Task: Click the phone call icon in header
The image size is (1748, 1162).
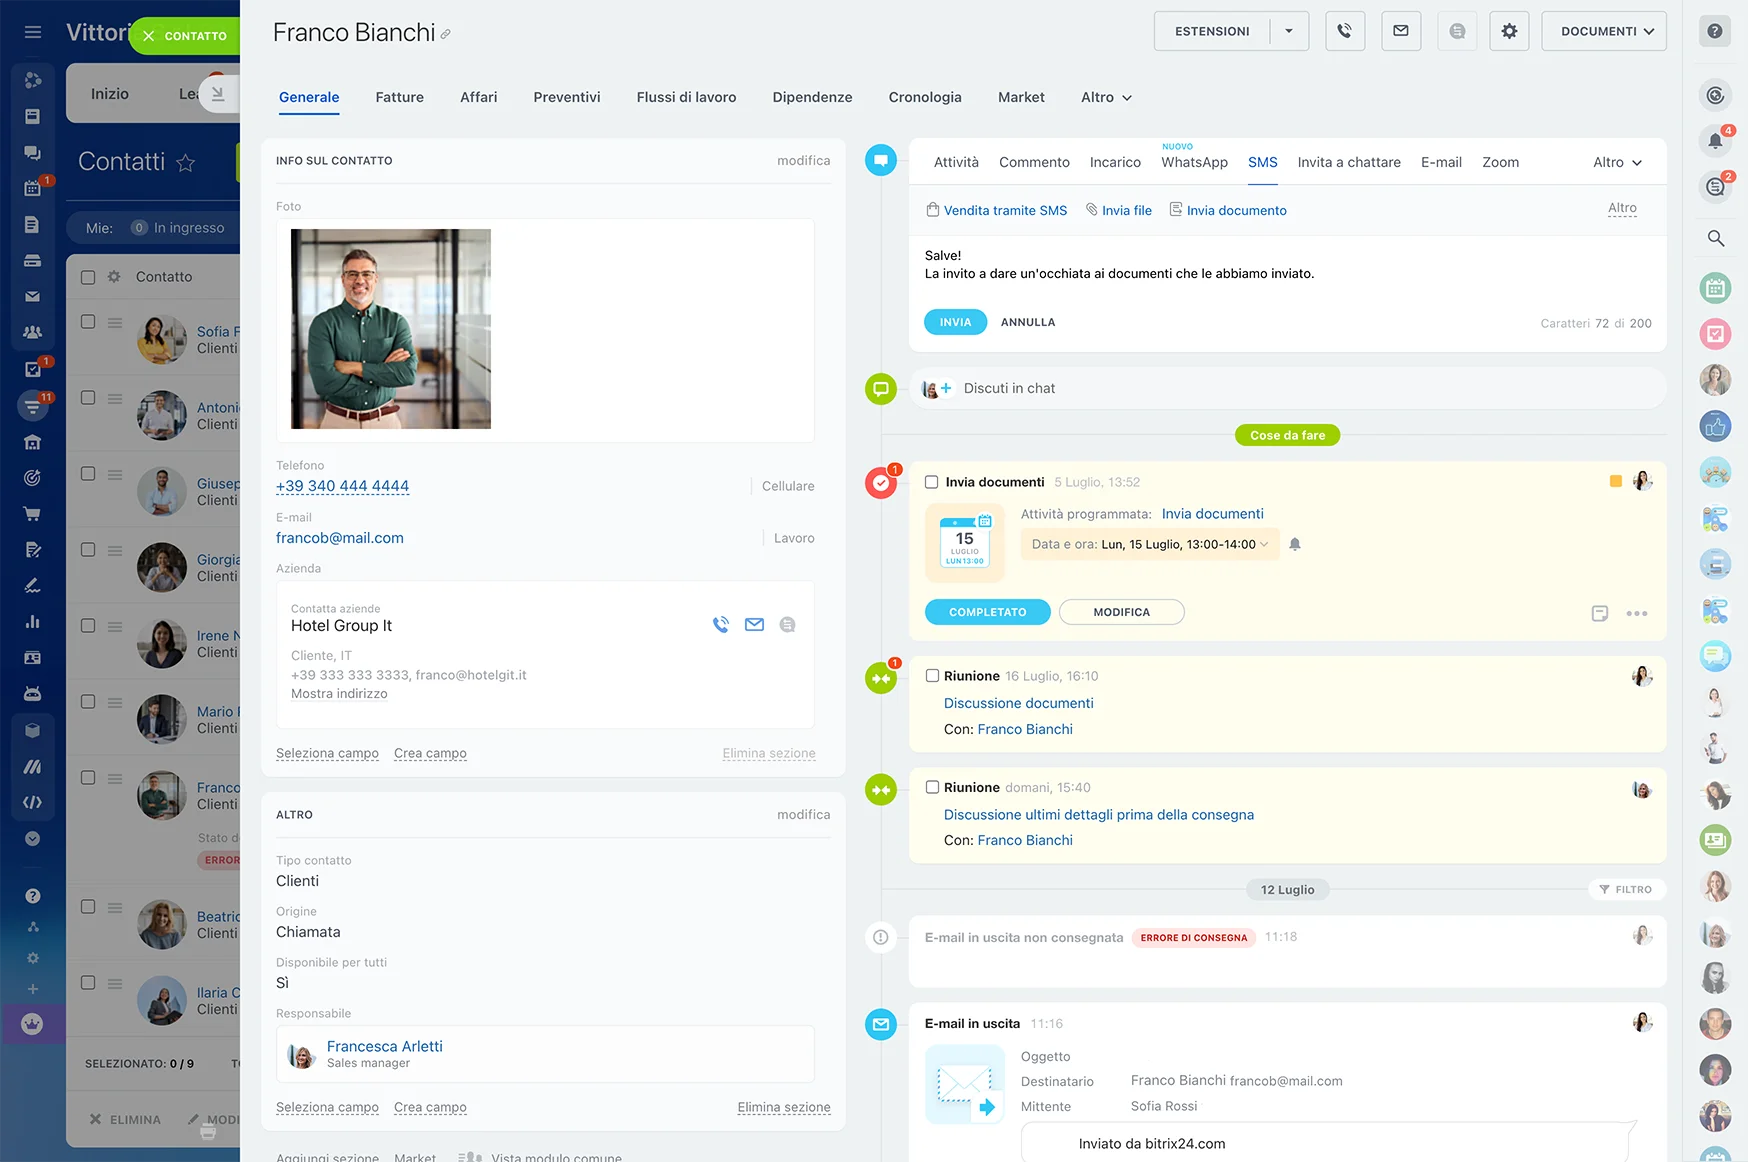Action: [x=1345, y=31]
